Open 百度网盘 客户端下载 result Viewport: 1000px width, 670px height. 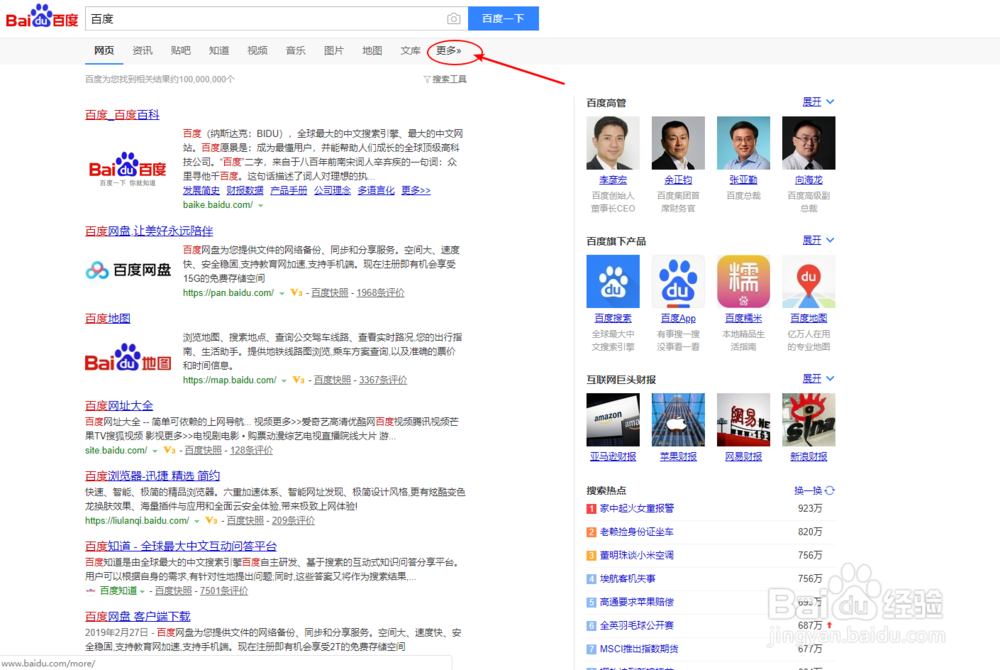(x=137, y=616)
